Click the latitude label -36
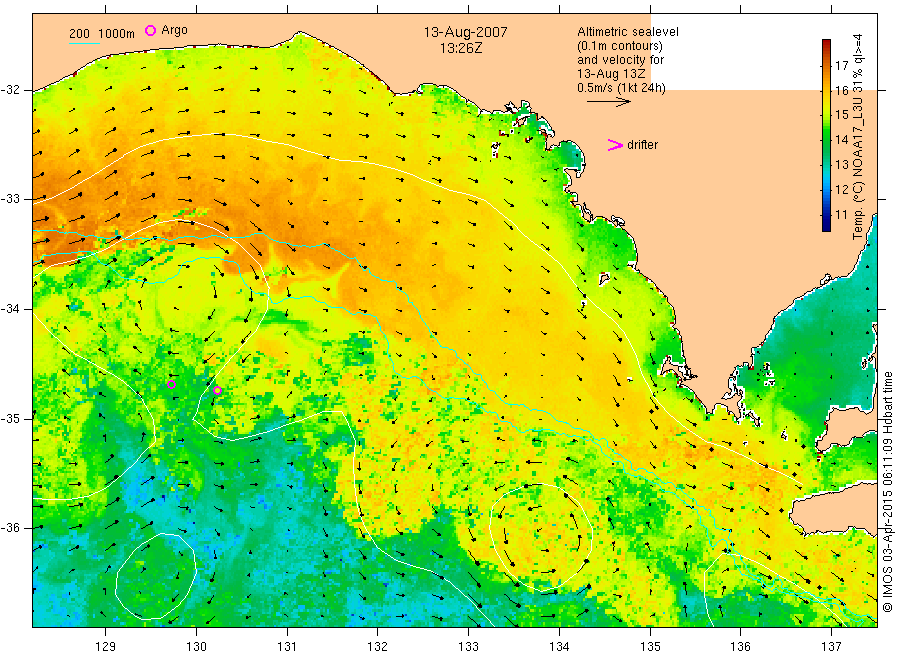 click(10, 528)
